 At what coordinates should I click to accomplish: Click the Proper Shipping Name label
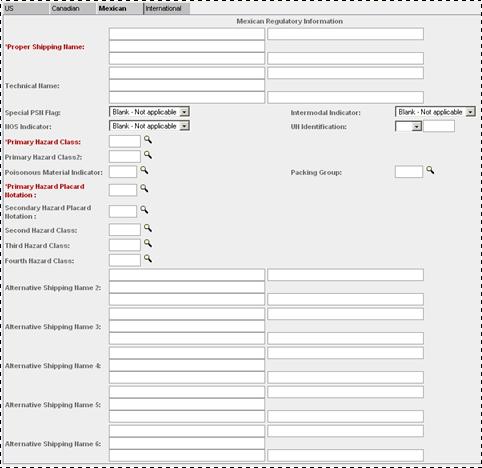tap(45, 47)
